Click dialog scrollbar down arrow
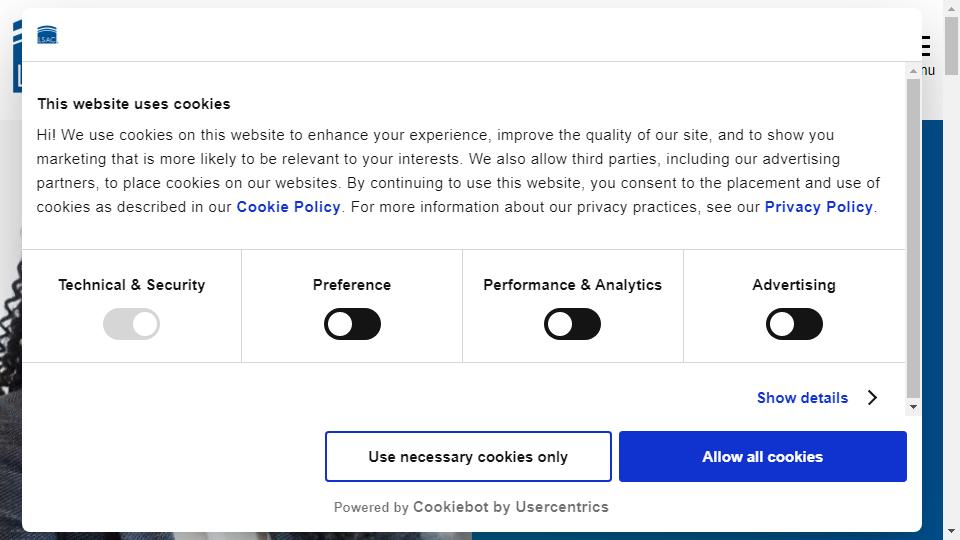The width and height of the screenshot is (960, 540). coord(913,407)
